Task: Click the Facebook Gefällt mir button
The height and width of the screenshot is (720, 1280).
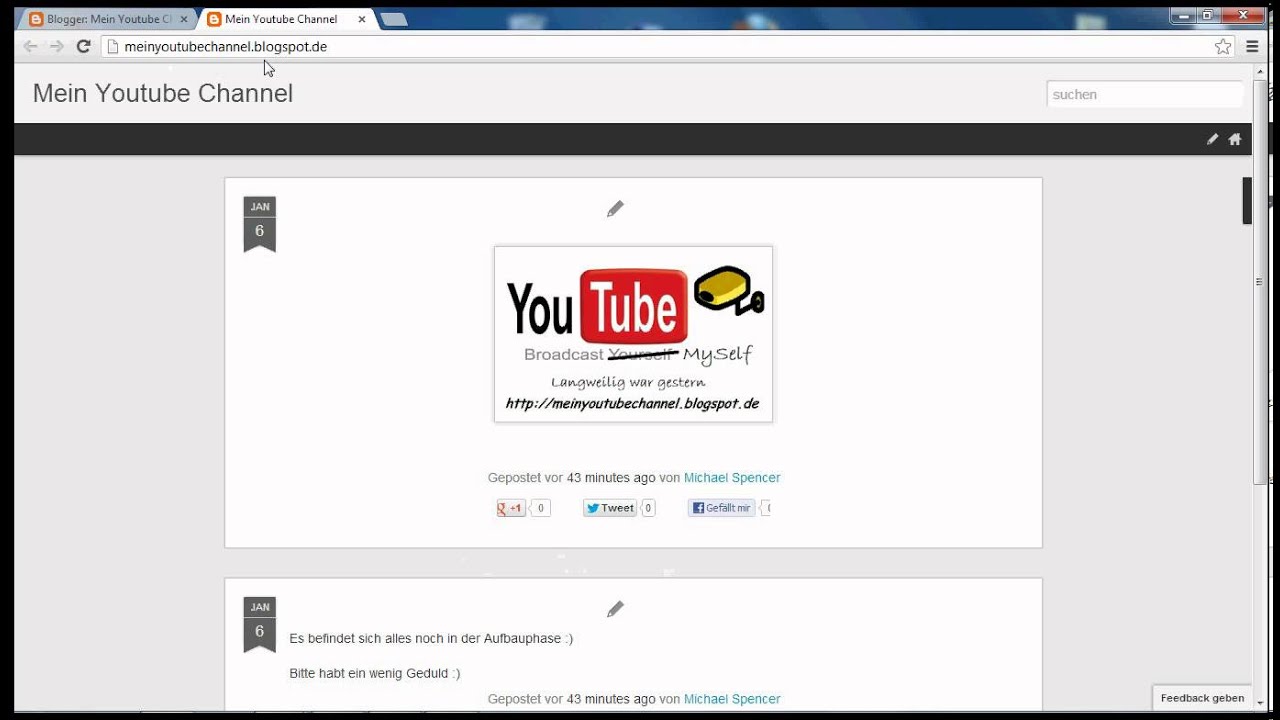Action: pos(721,508)
